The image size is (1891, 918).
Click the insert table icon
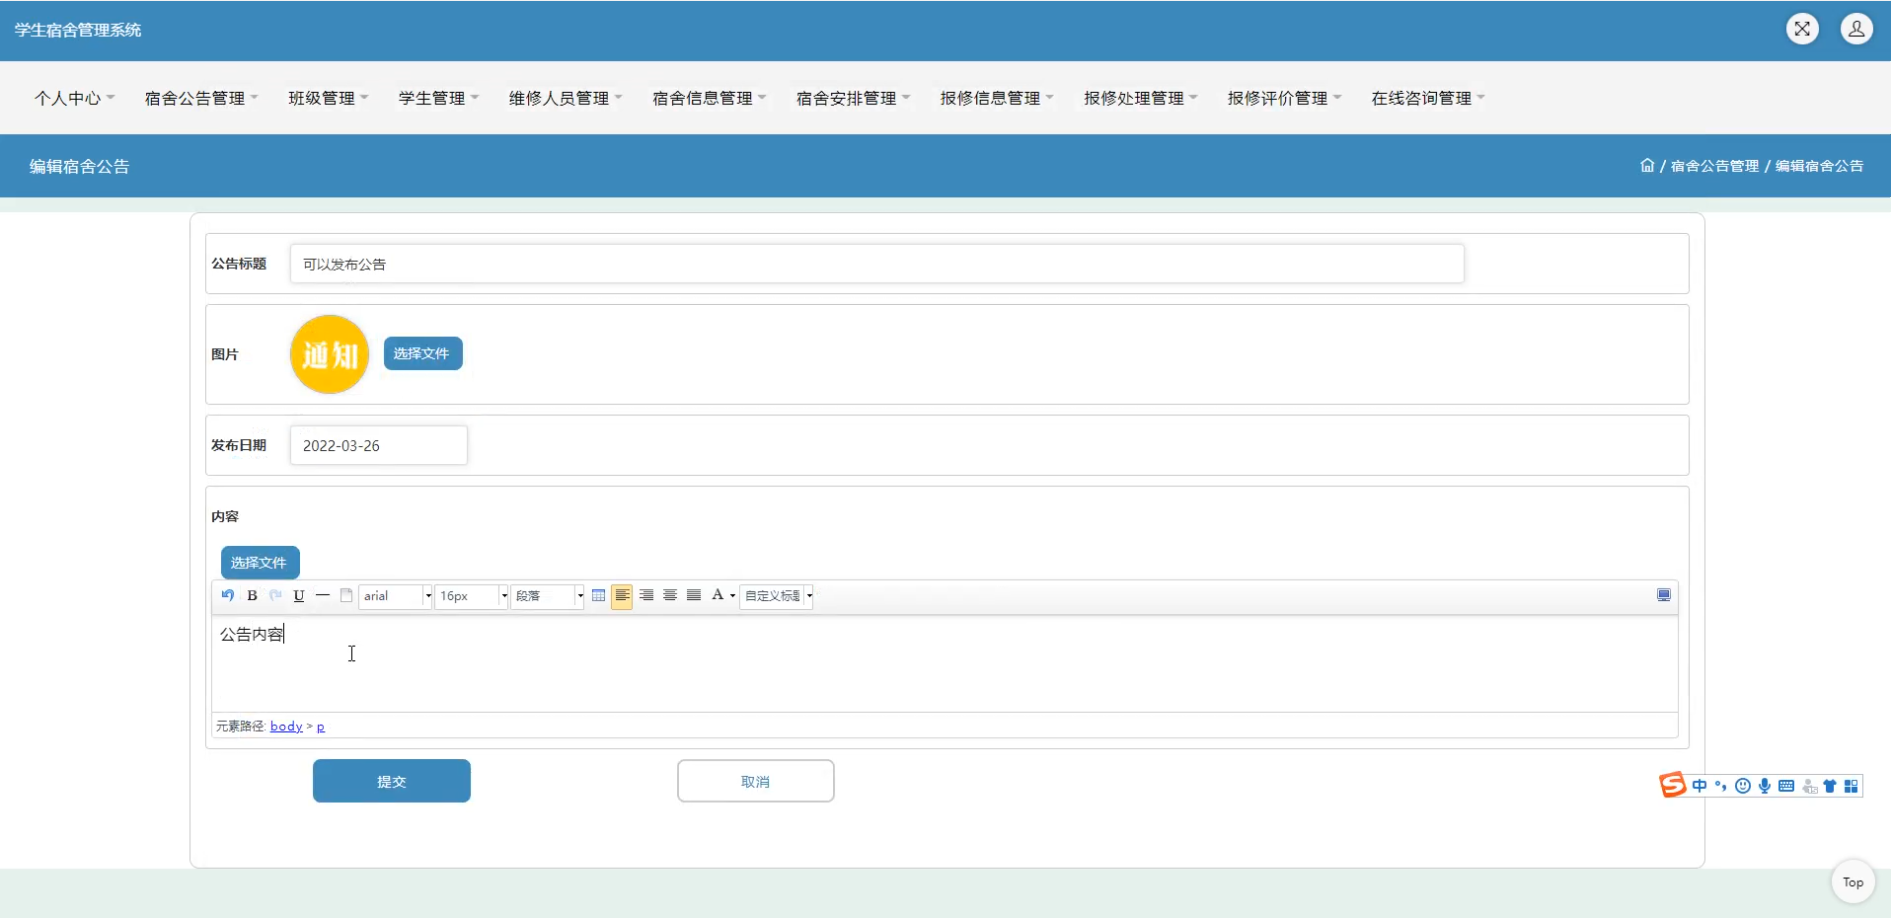[x=598, y=595]
